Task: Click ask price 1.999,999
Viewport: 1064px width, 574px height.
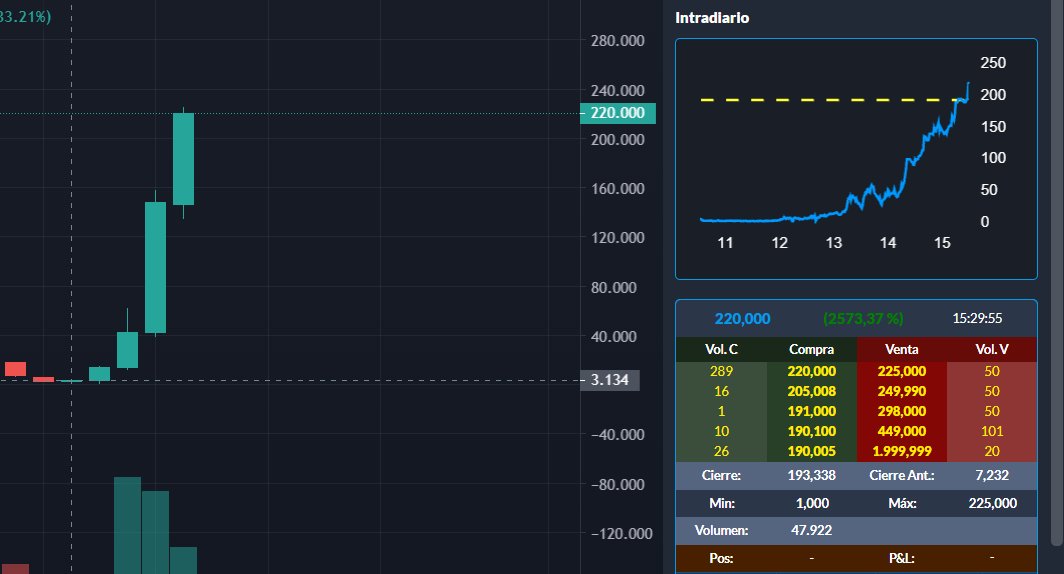Action: (901, 451)
